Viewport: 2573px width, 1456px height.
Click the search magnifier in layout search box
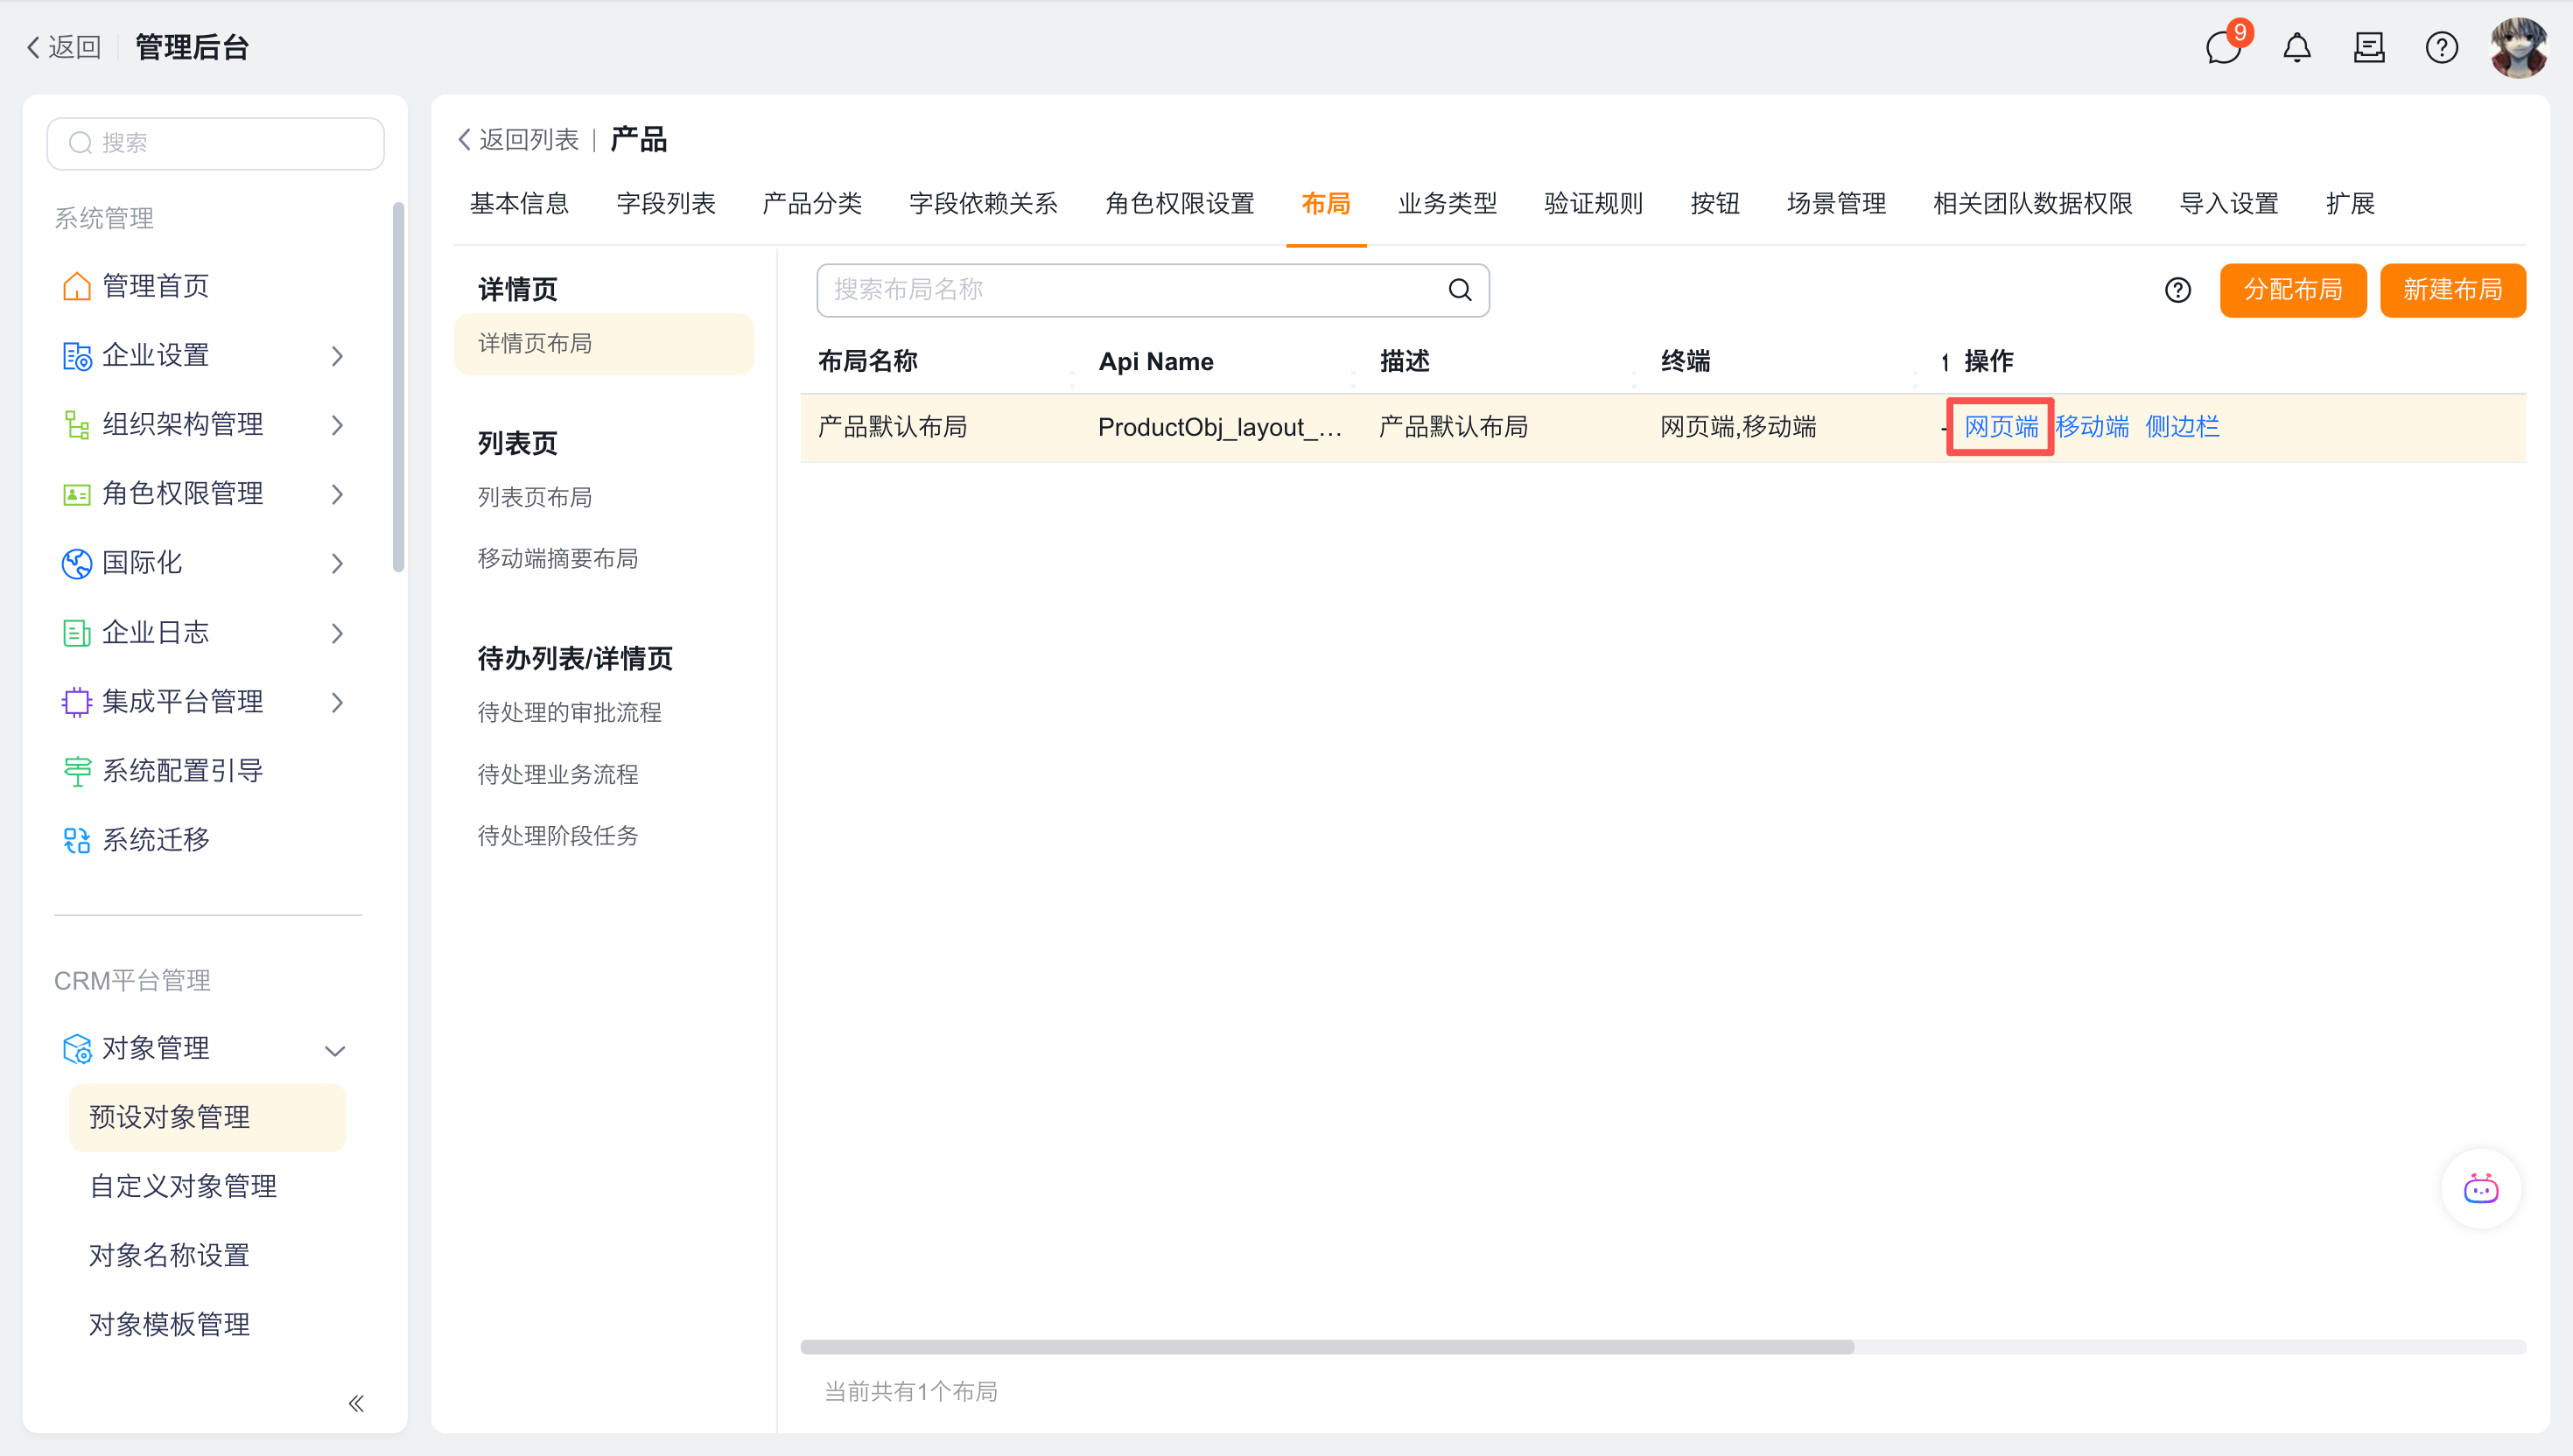coord(1460,290)
